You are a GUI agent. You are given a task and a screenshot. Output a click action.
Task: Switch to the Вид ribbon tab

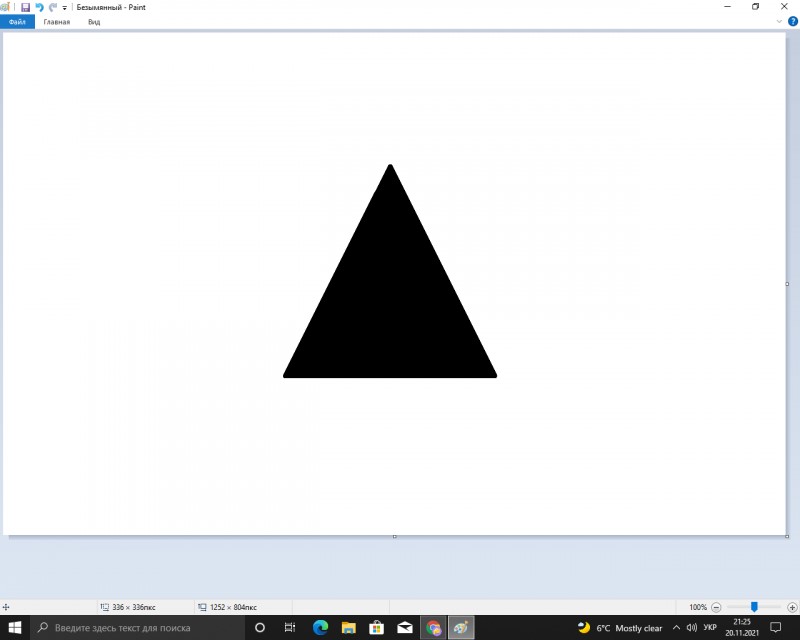pos(94,21)
